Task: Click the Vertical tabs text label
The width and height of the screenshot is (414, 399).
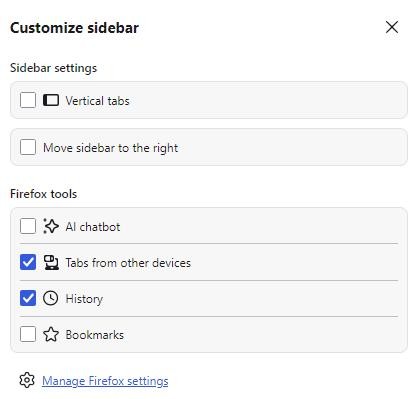Action: tap(97, 101)
